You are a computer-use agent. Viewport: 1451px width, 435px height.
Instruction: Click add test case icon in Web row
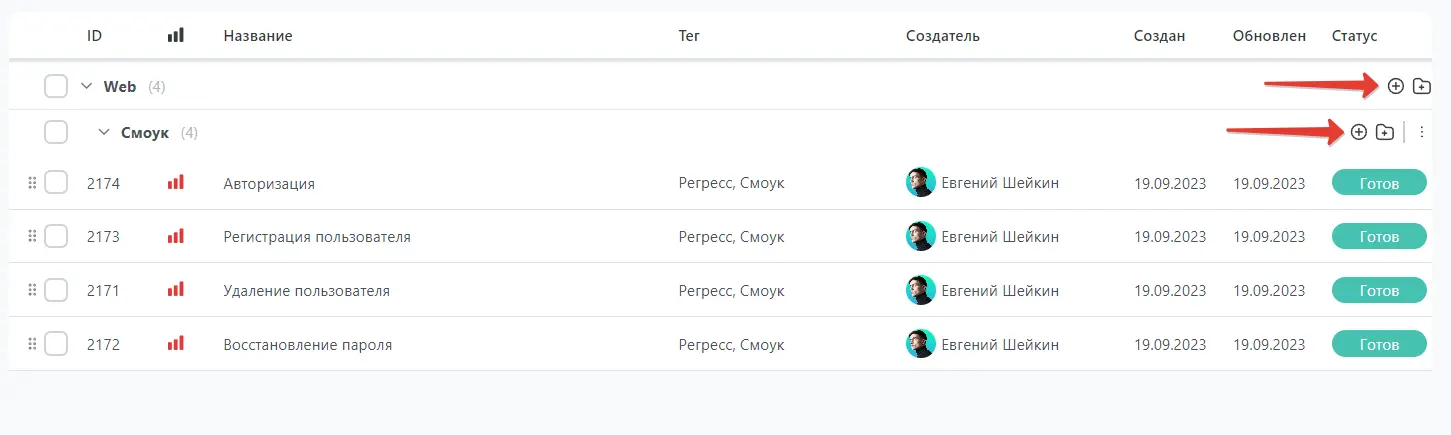(x=1395, y=87)
